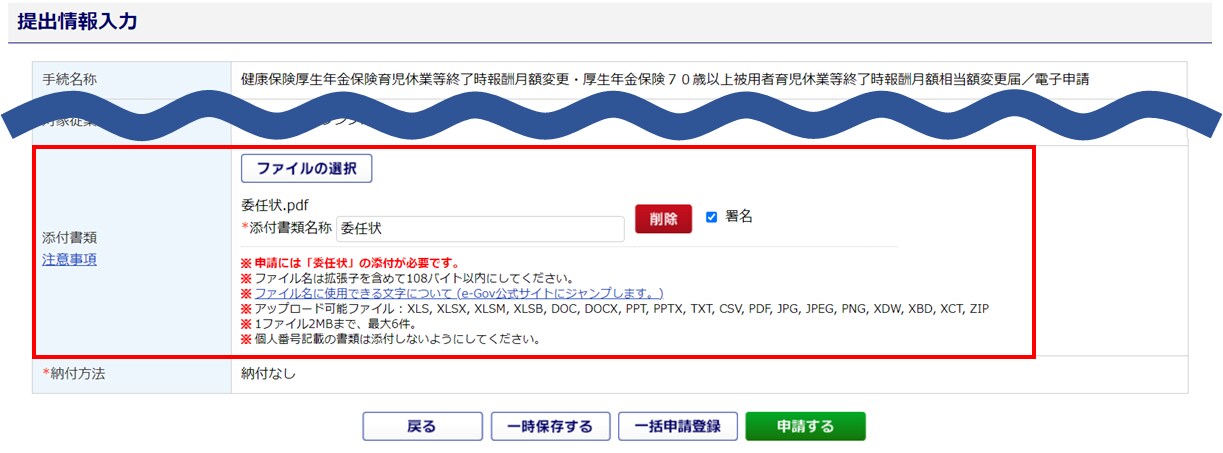The height and width of the screenshot is (453, 1223).
Task: Open the ファイル名に使用できる文字について link
Action: click(459, 293)
